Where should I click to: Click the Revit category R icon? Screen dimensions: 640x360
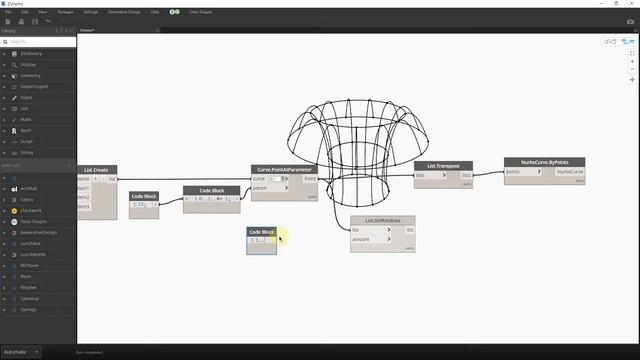[x=14, y=131]
